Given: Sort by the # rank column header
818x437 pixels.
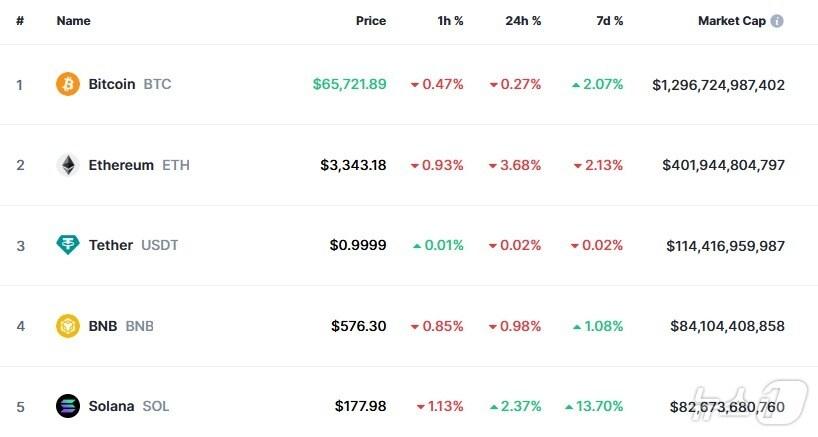Looking at the screenshot, I should click(20, 21).
